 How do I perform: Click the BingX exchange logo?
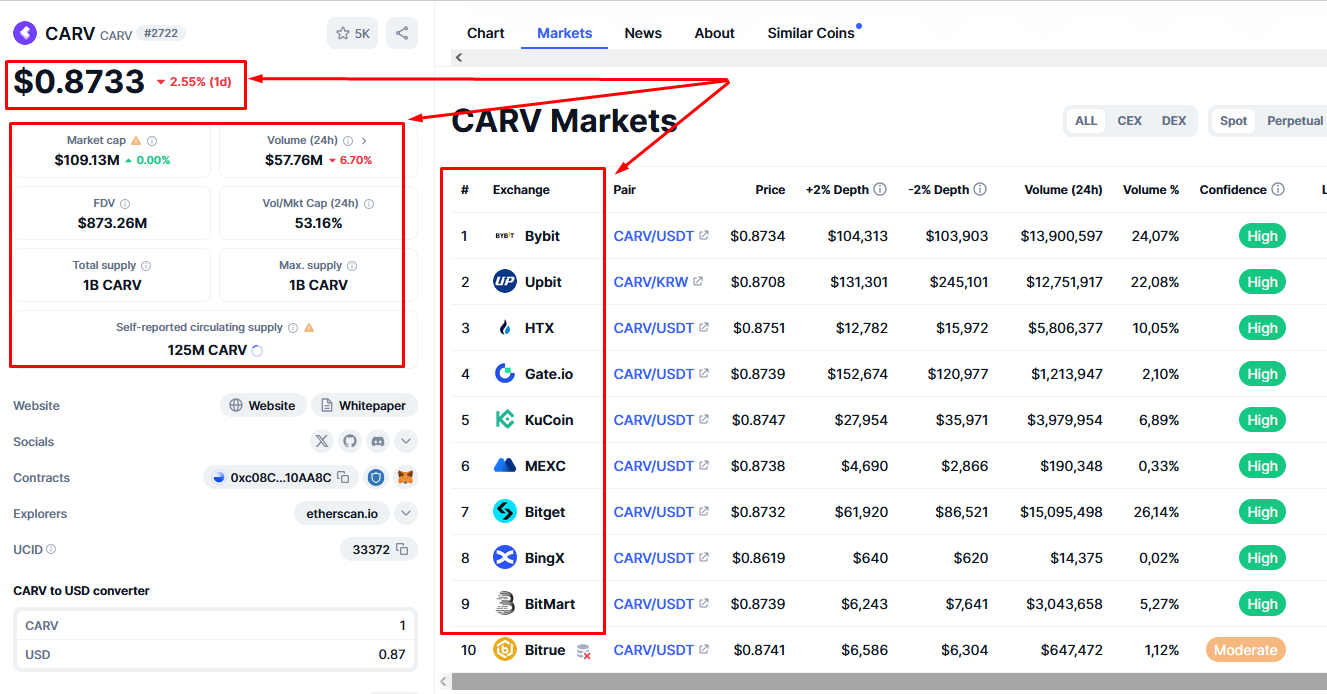[x=505, y=558]
